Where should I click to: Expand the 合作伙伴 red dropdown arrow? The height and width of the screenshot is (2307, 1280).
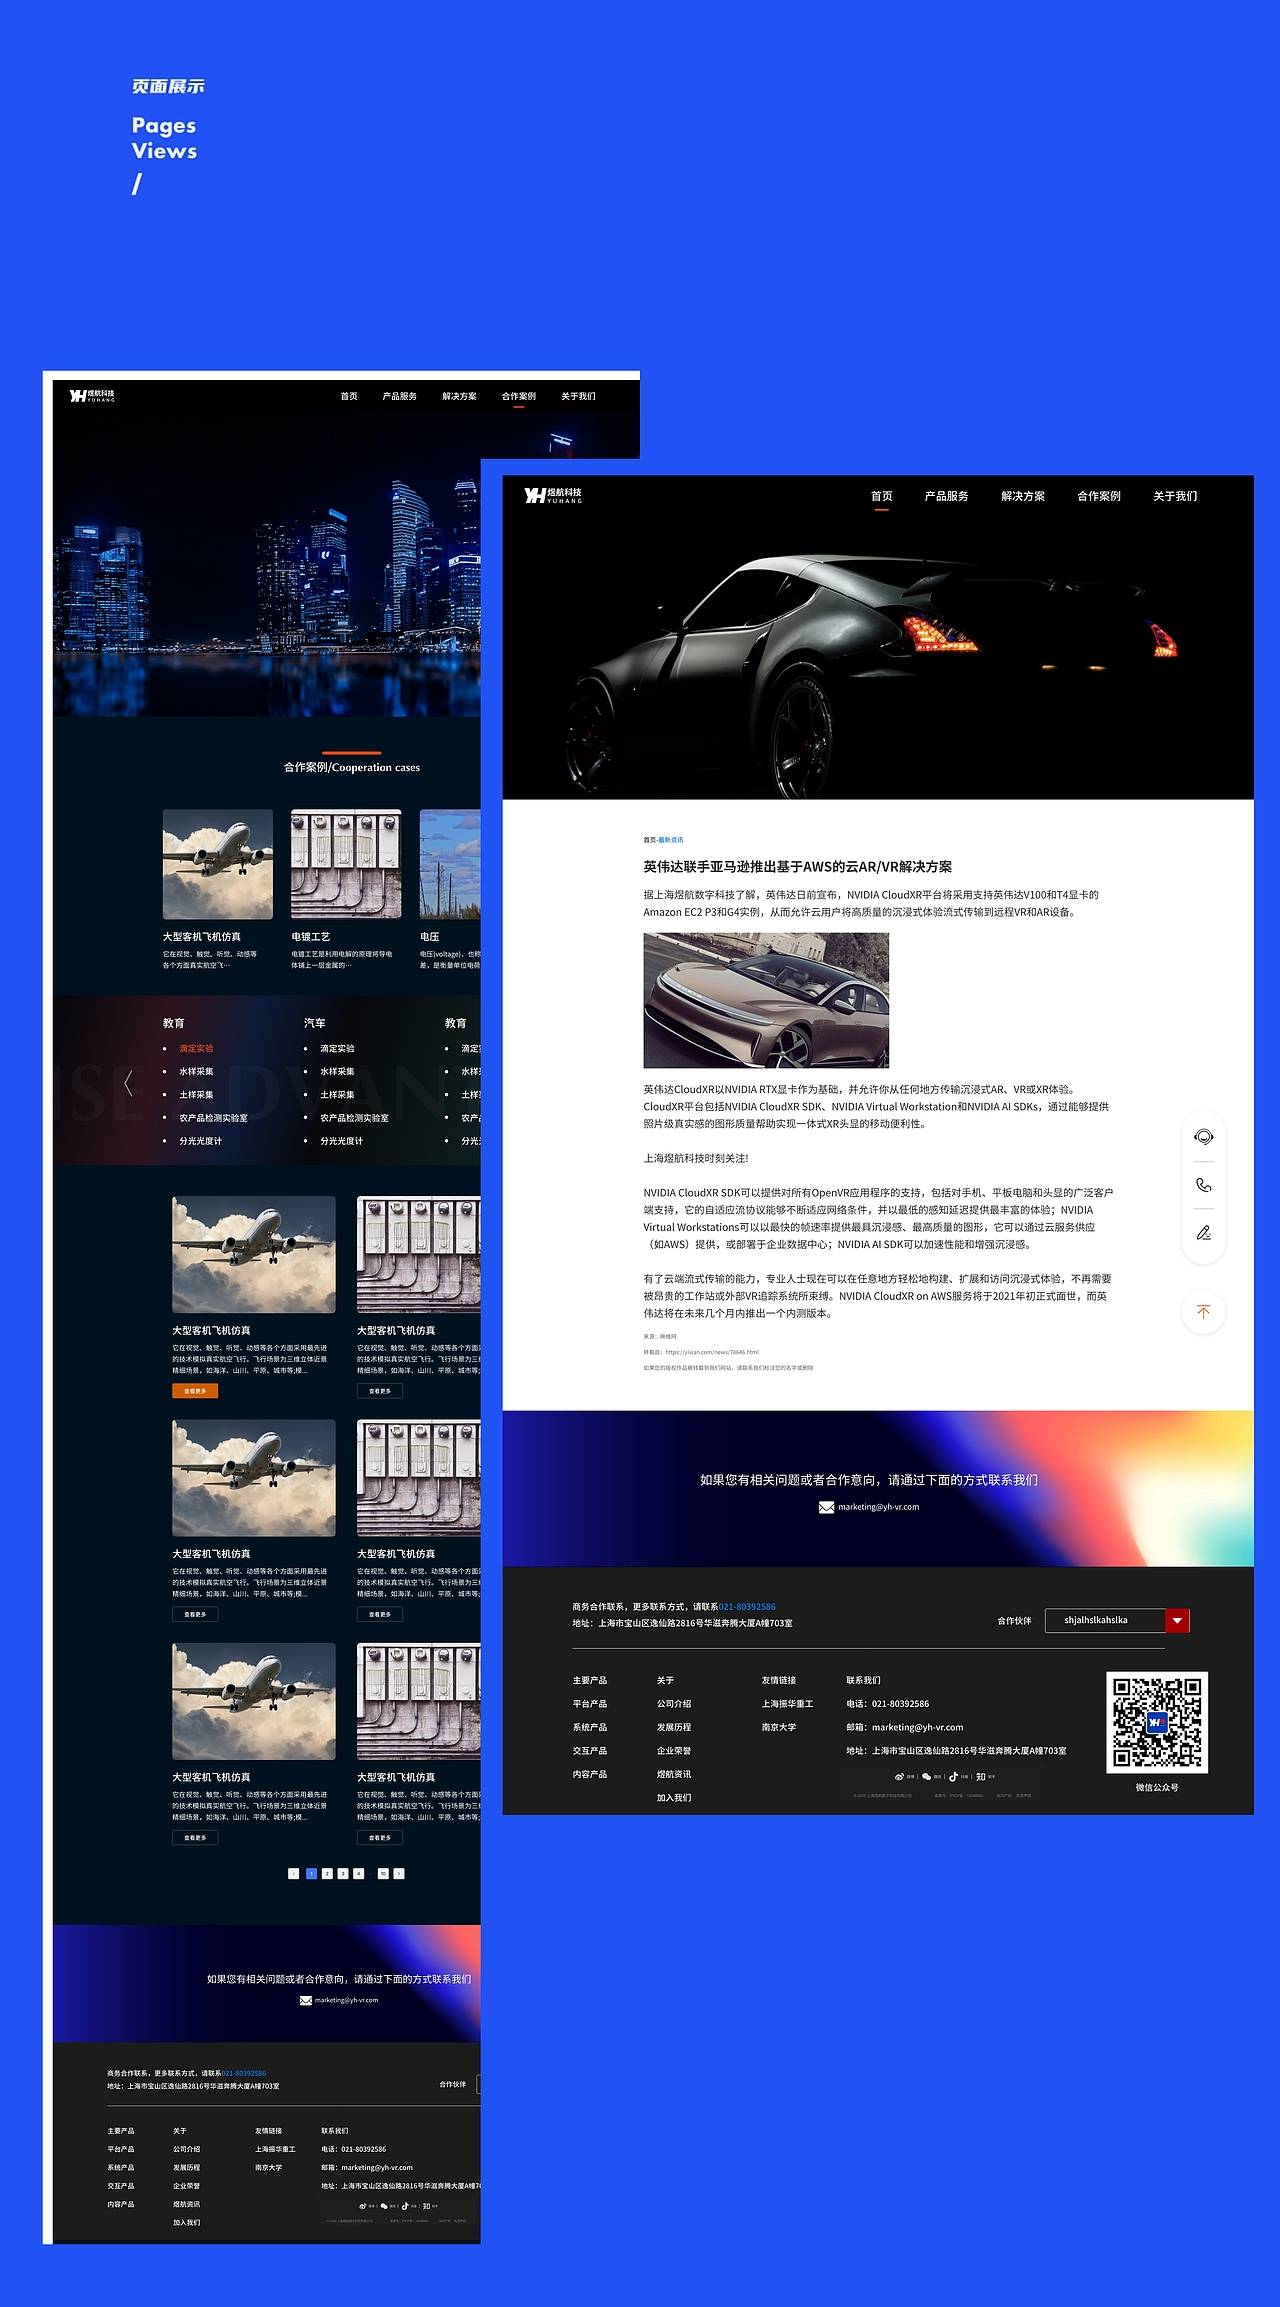point(1178,1620)
